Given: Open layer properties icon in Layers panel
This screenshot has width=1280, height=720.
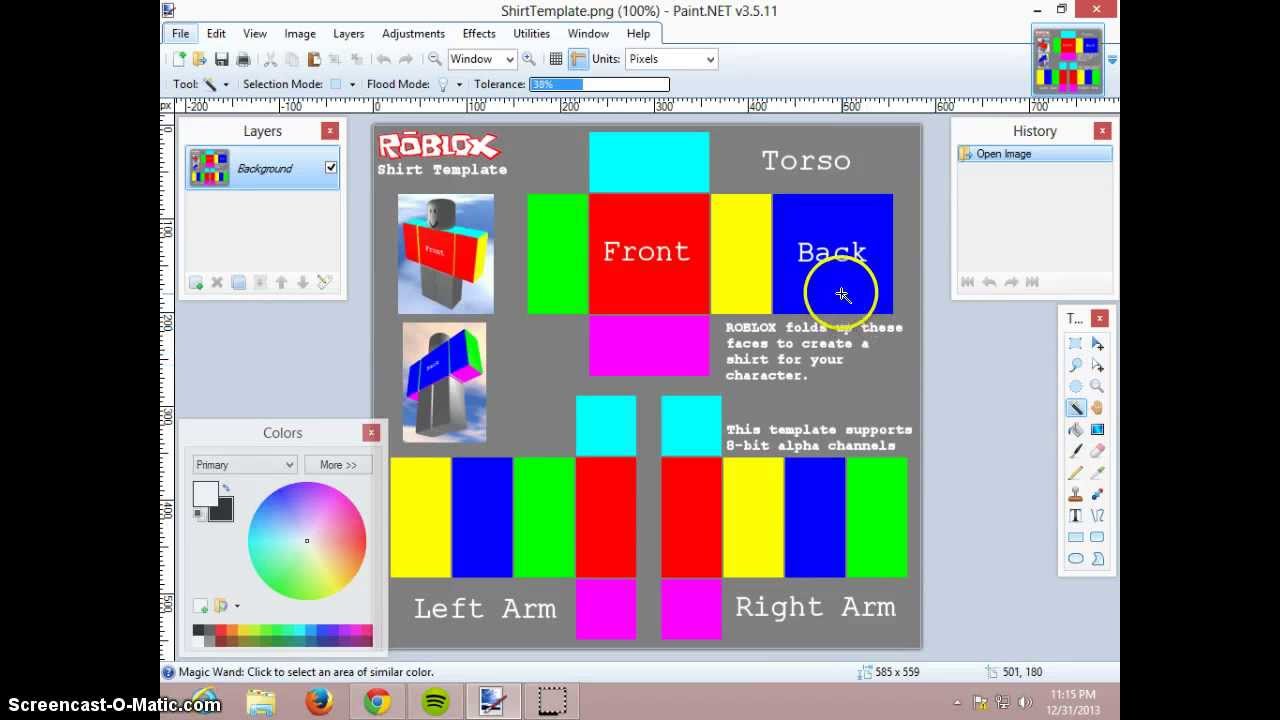Looking at the screenshot, I should pyautogui.click(x=324, y=283).
